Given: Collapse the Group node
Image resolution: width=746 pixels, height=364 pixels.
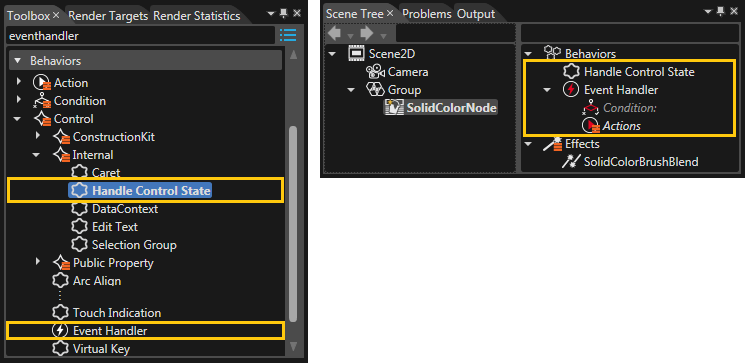Looking at the screenshot, I should 352,90.
